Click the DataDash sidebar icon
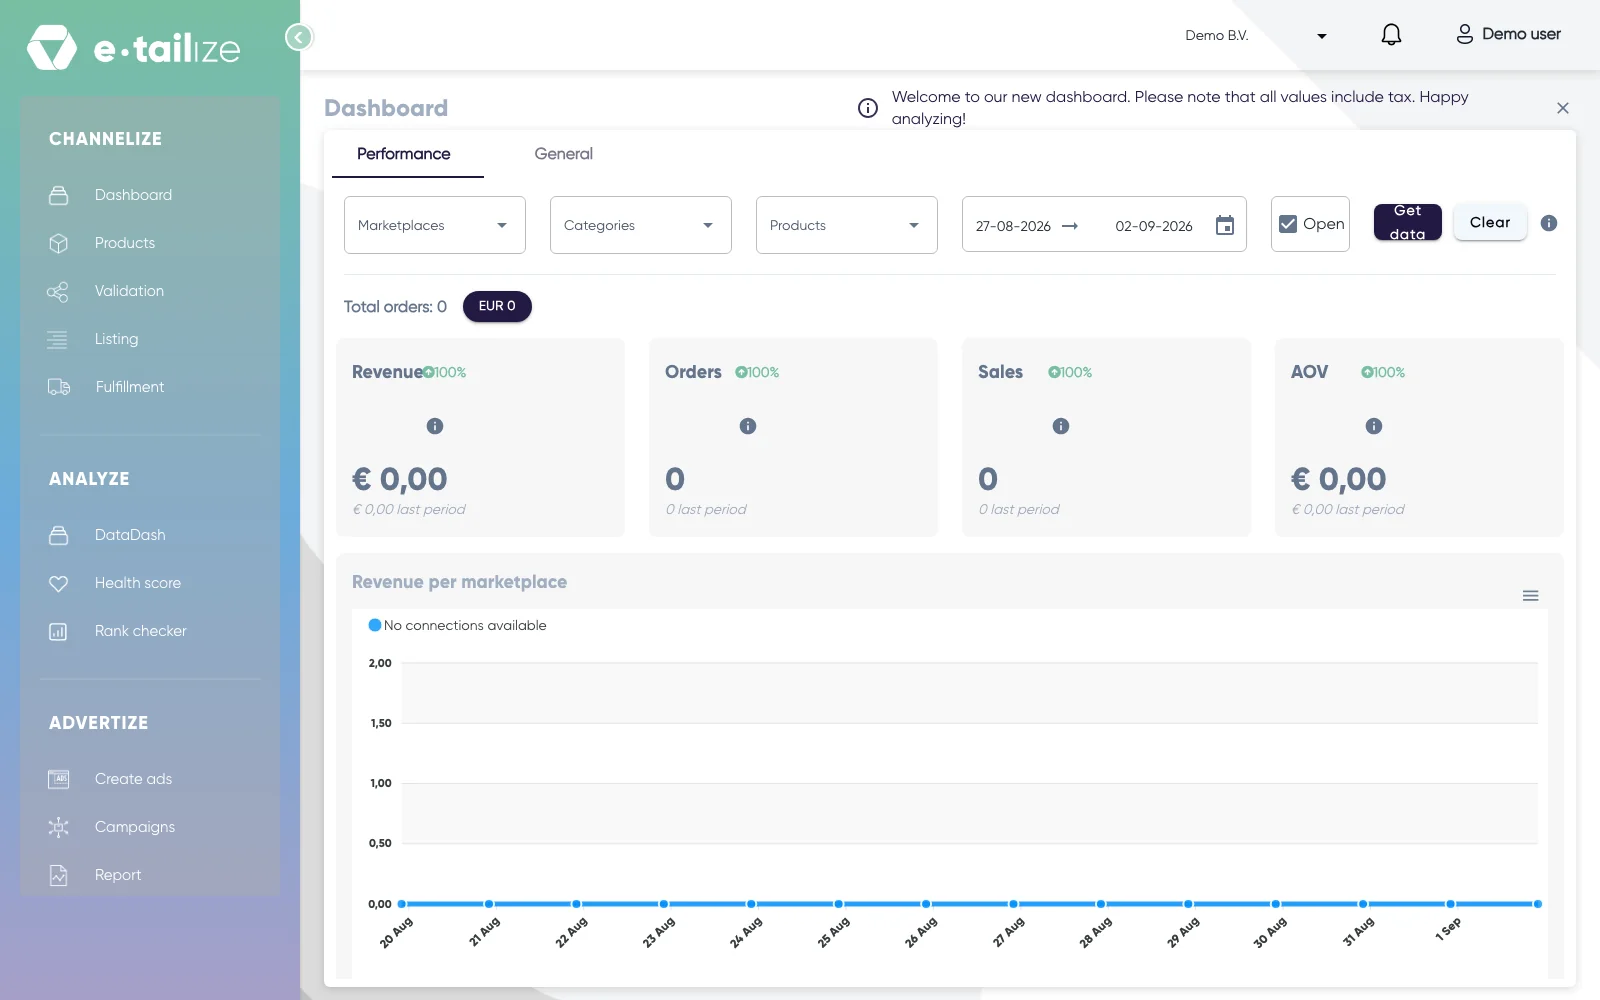The width and height of the screenshot is (1600, 1000). [x=59, y=535]
